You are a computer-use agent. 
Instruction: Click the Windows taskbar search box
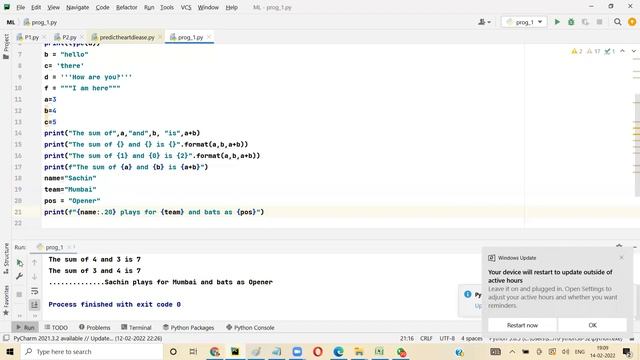point(92,351)
